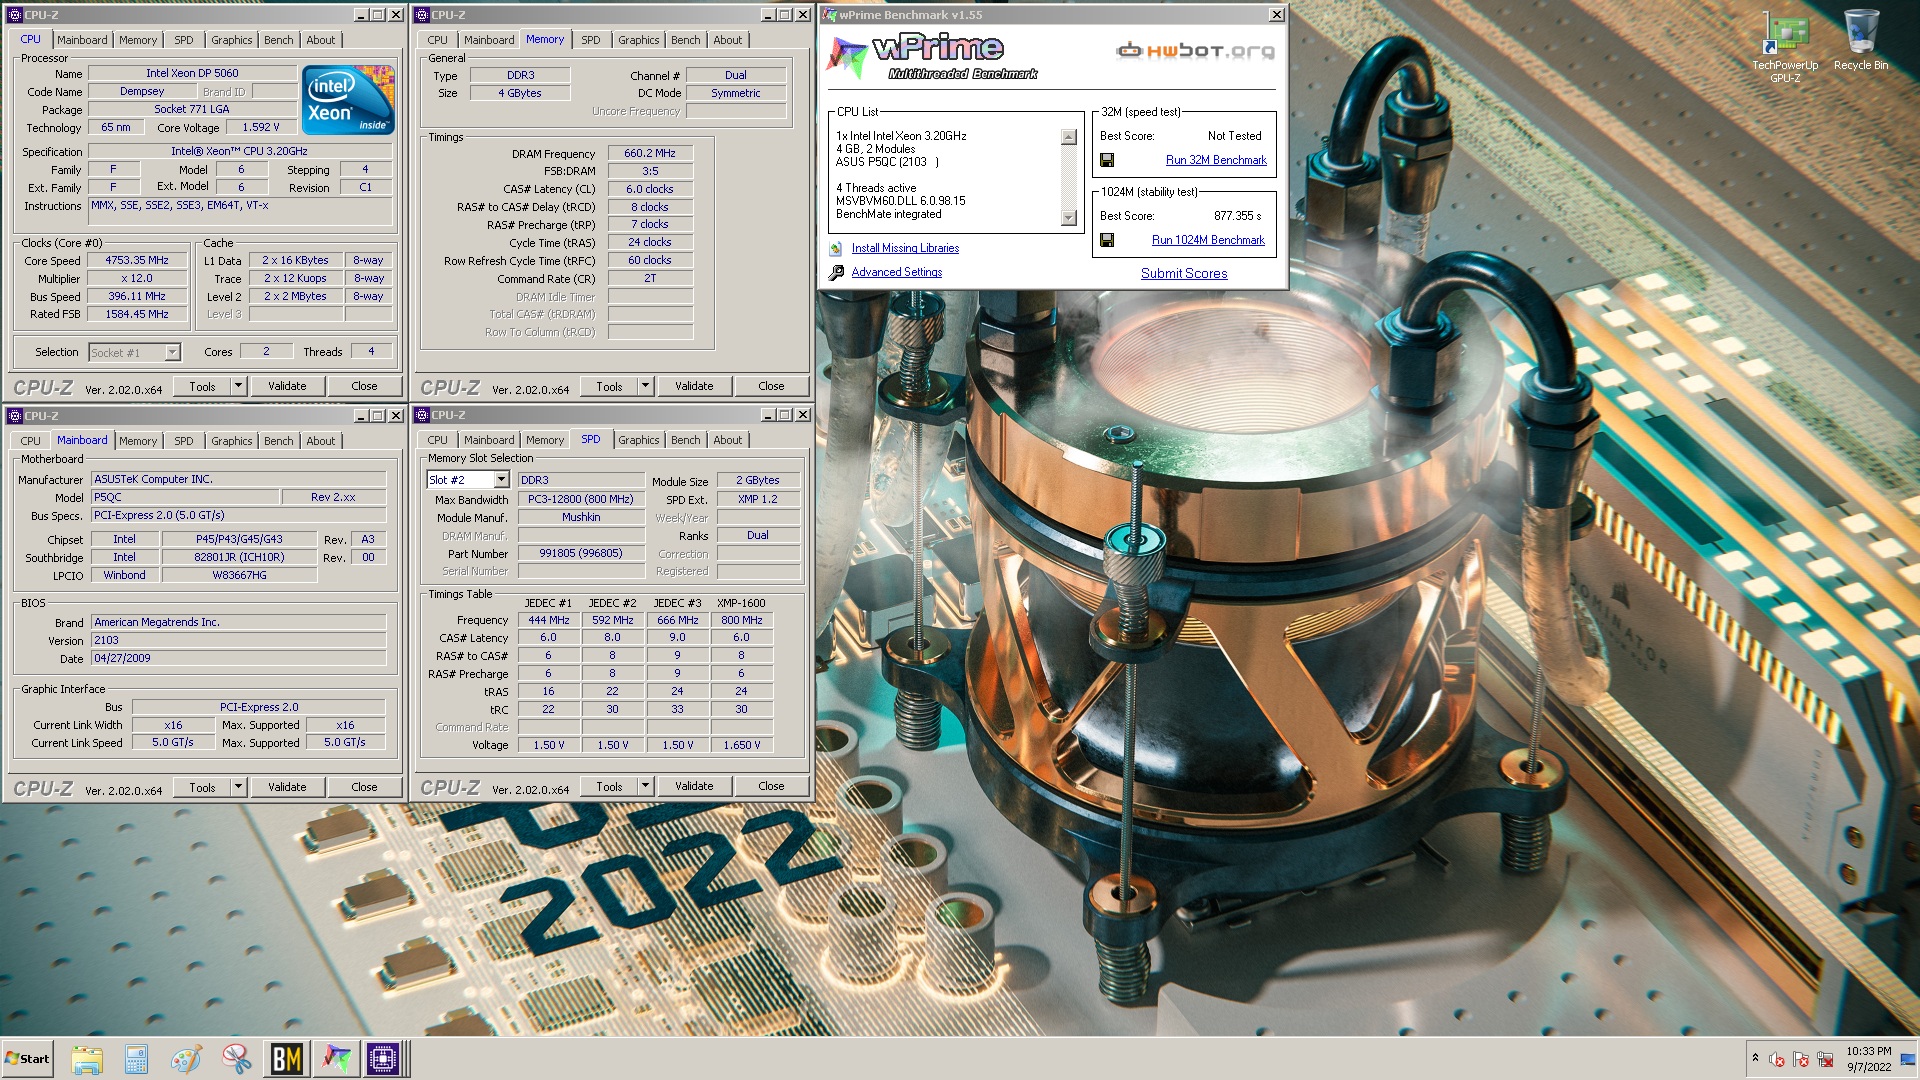Click save icon under 1024M stability test
The height and width of the screenshot is (1080, 1920).
(x=1107, y=240)
